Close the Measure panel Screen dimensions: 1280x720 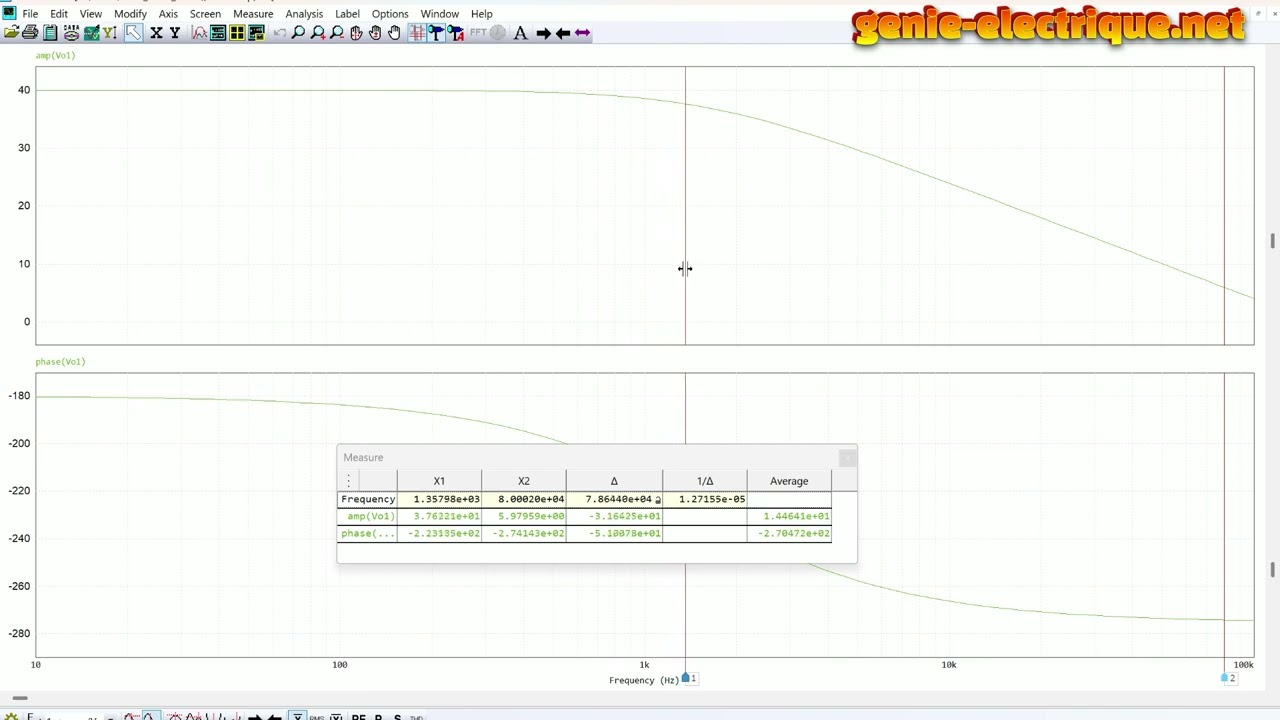tap(847, 458)
